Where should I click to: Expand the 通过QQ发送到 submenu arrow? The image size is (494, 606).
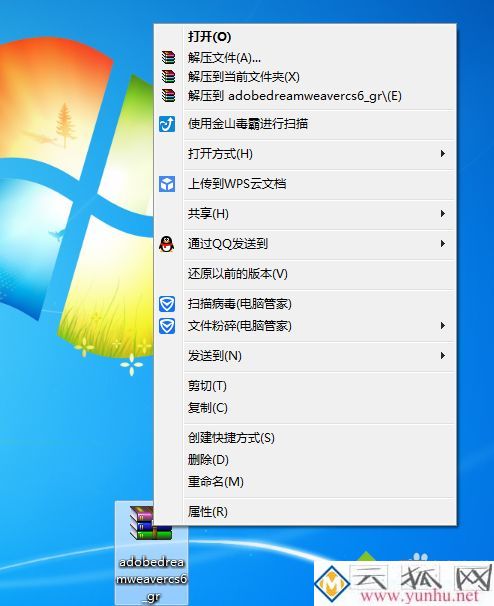tap(443, 244)
